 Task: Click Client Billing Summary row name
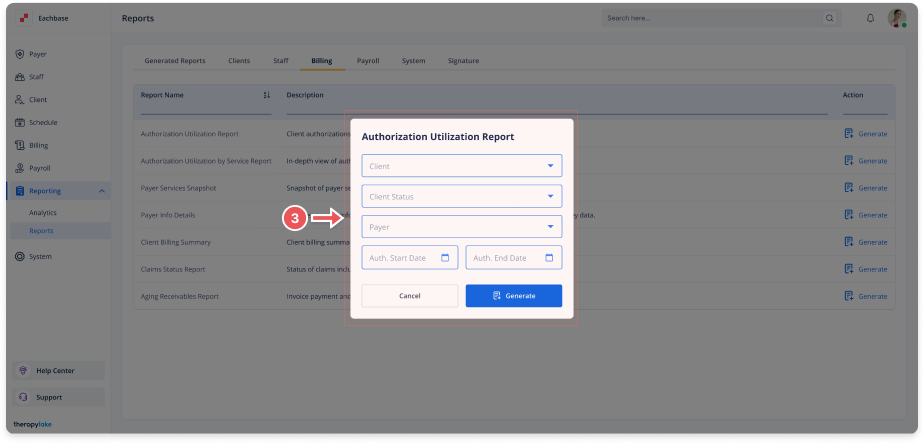[176, 242]
